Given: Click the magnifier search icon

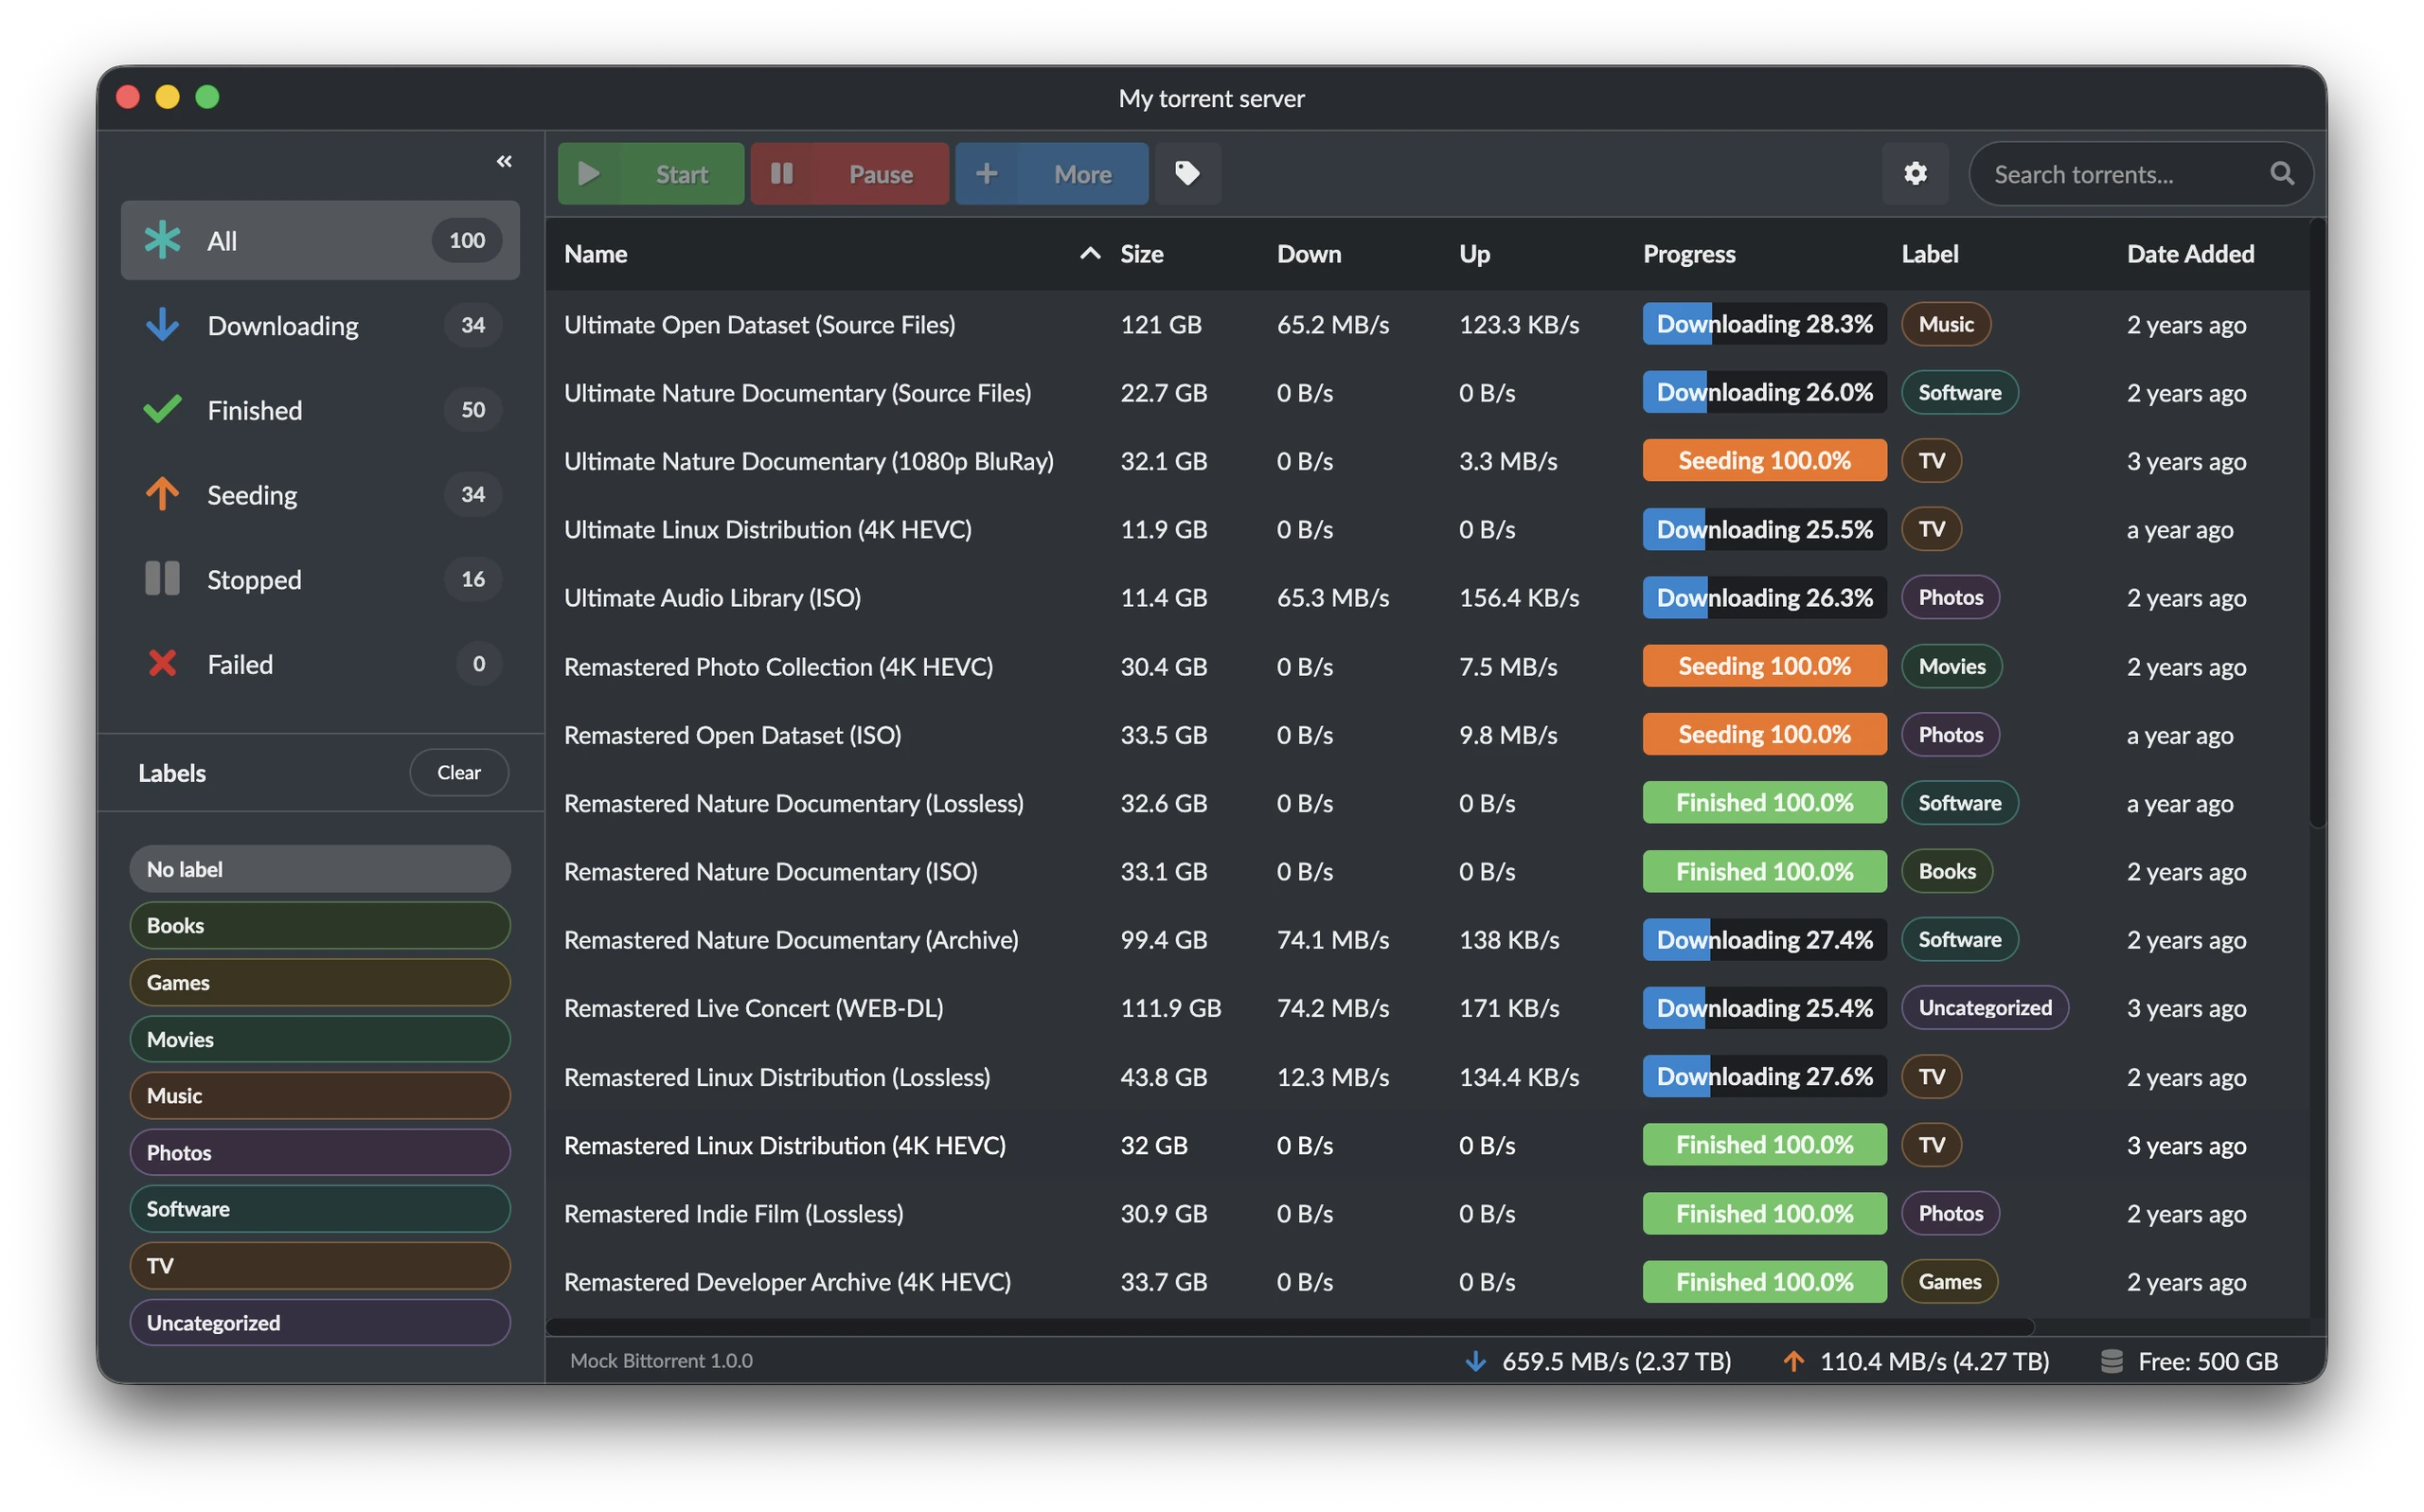Looking at the screenshot, I should click(x=2281, y=174).
